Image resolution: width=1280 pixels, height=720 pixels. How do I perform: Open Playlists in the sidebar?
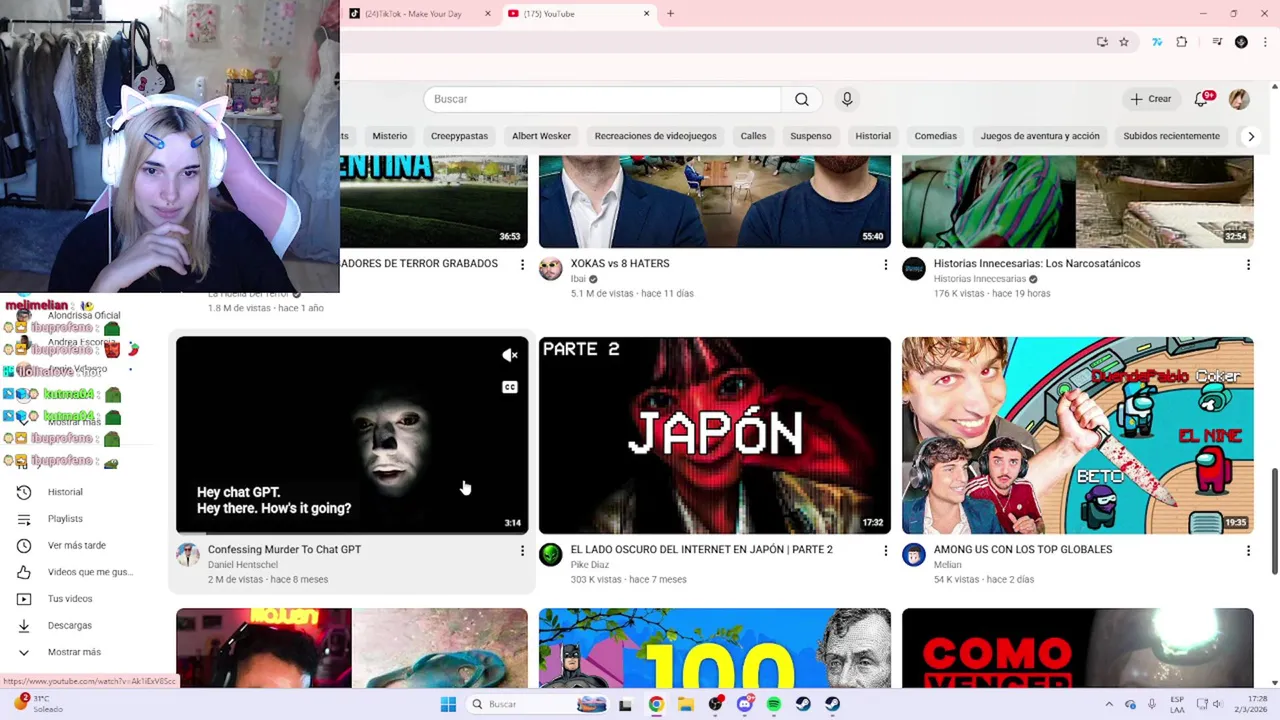pyautogui.click(x=65, y=519)
